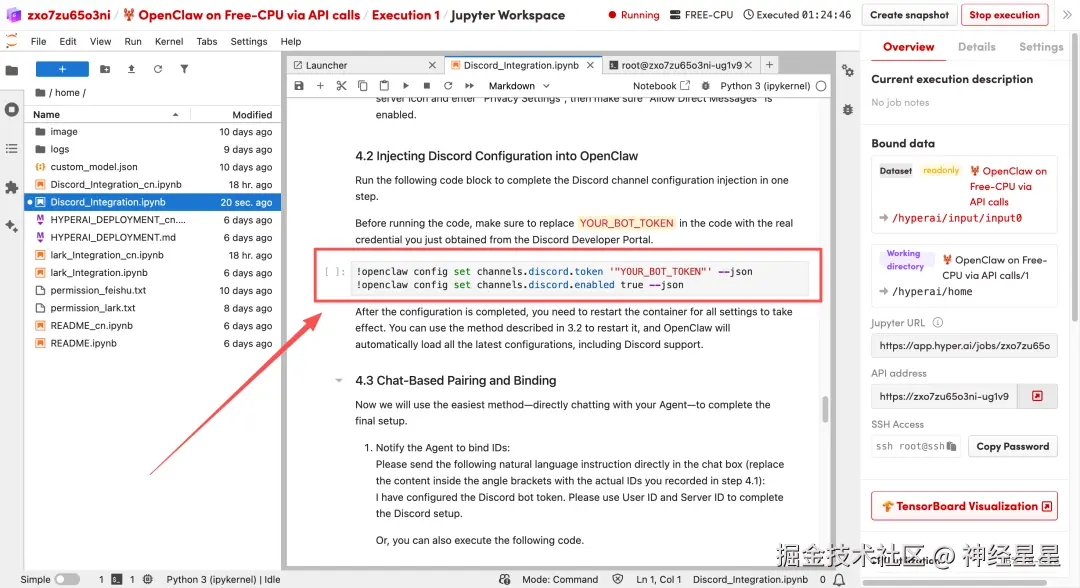Copy the selected cell
This screenshot has height=588, width=1080.
coord(363,86)
